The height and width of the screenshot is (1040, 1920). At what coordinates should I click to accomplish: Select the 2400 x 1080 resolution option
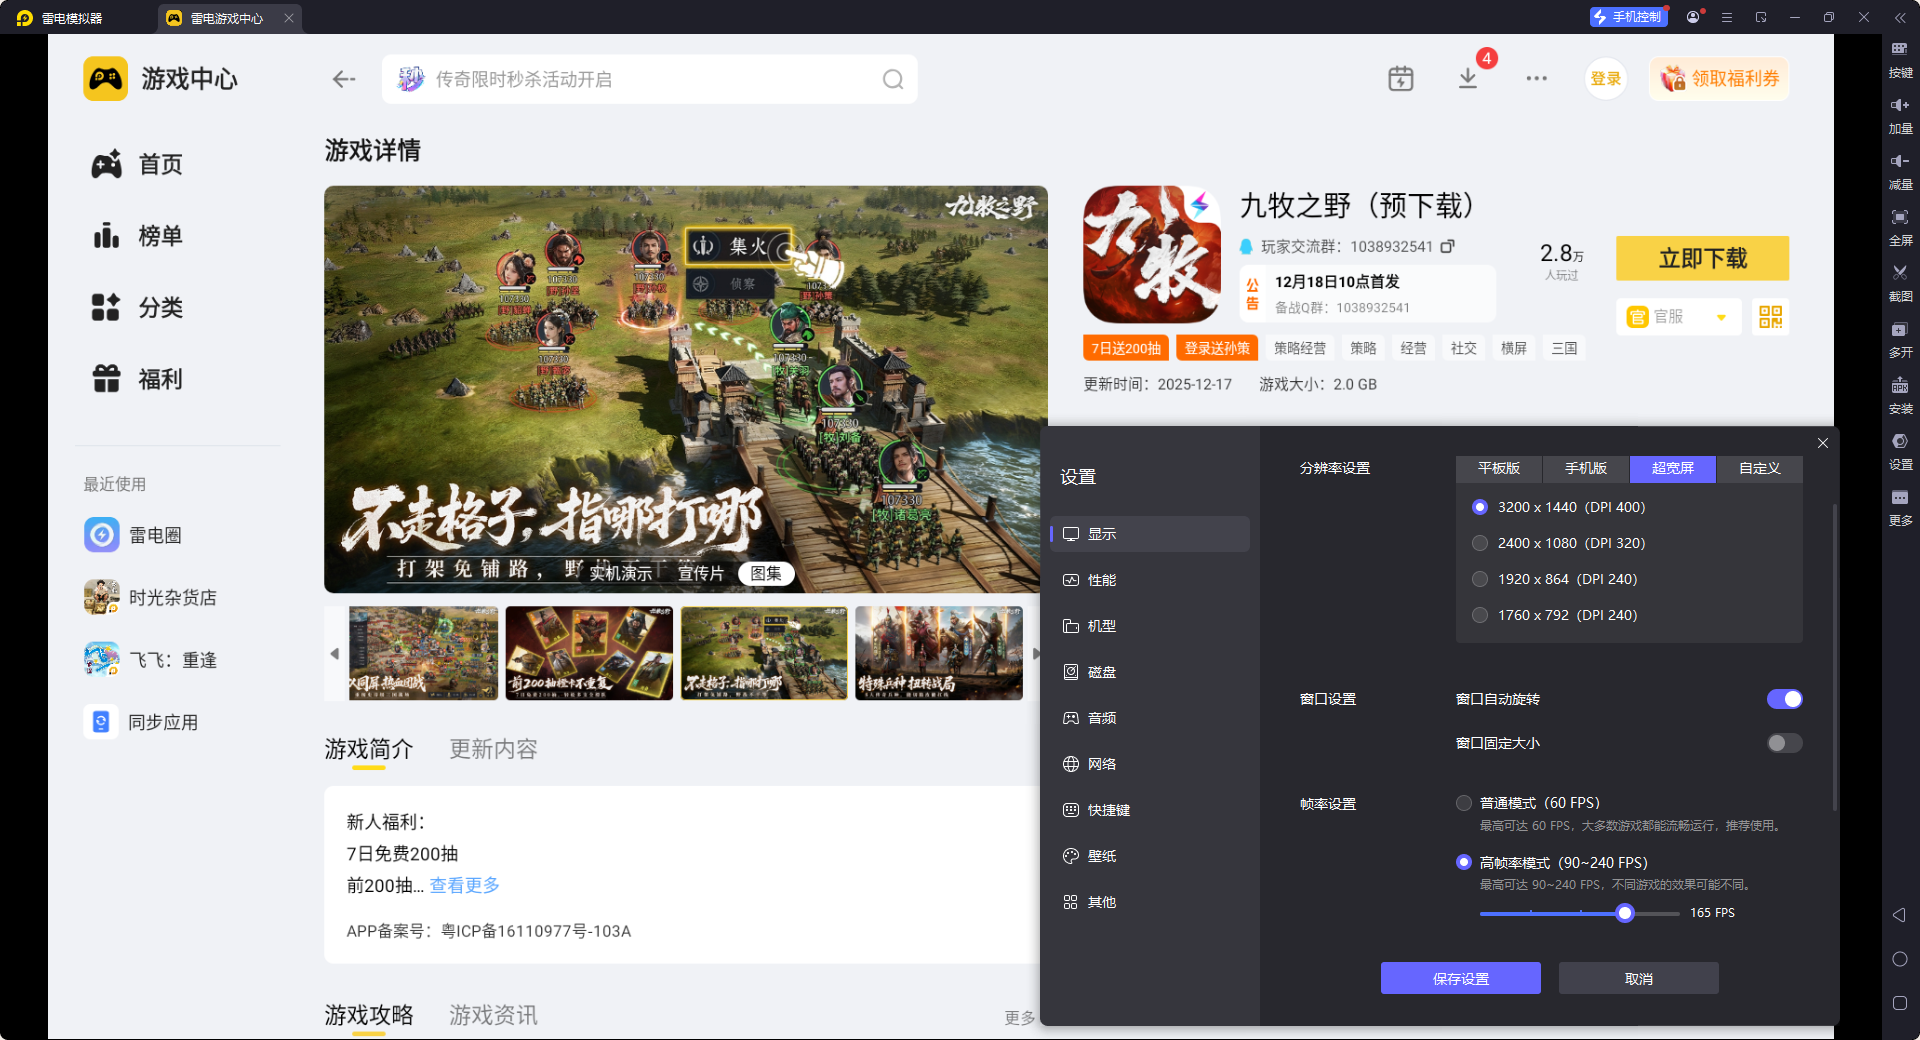point(1480,543)
